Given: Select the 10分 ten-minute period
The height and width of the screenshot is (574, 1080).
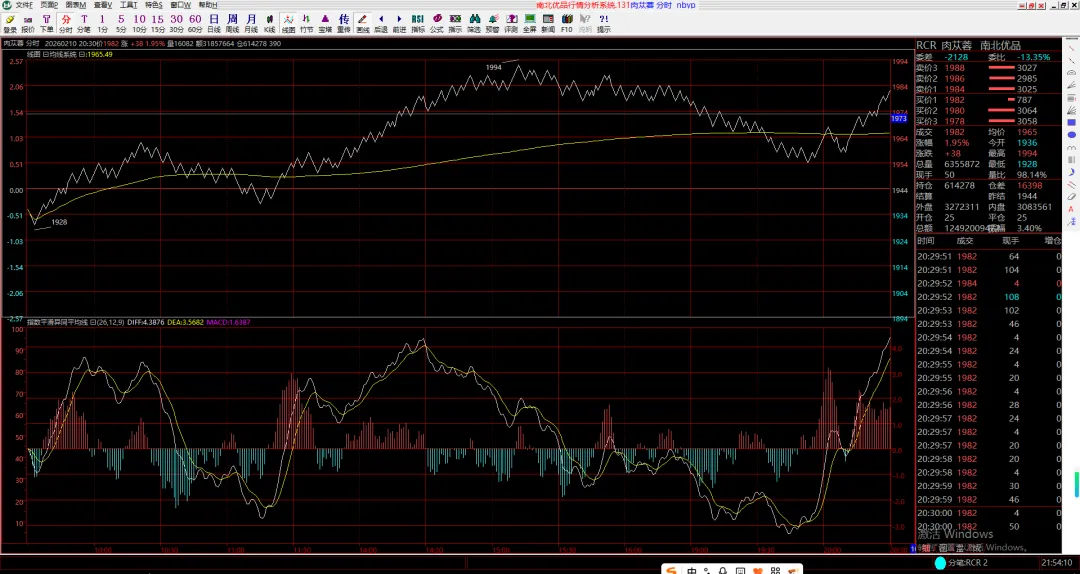Looking at the screenshot, I should [140, 23].
